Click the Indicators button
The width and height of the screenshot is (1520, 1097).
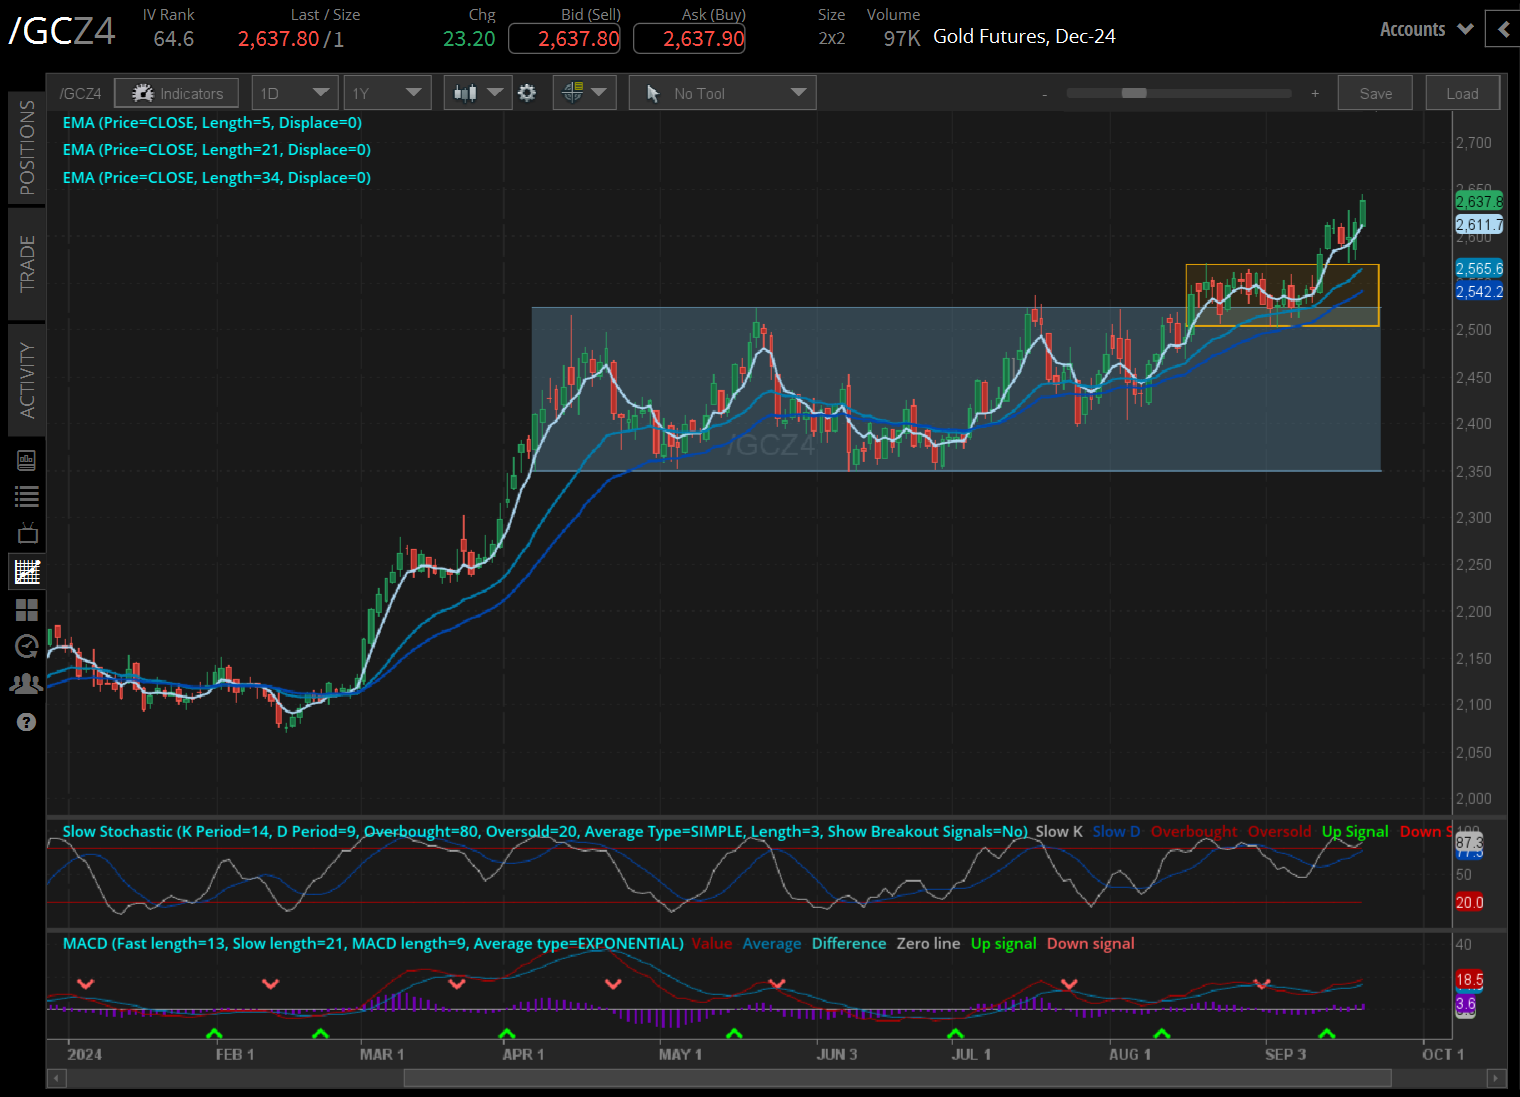pos(177,93)
